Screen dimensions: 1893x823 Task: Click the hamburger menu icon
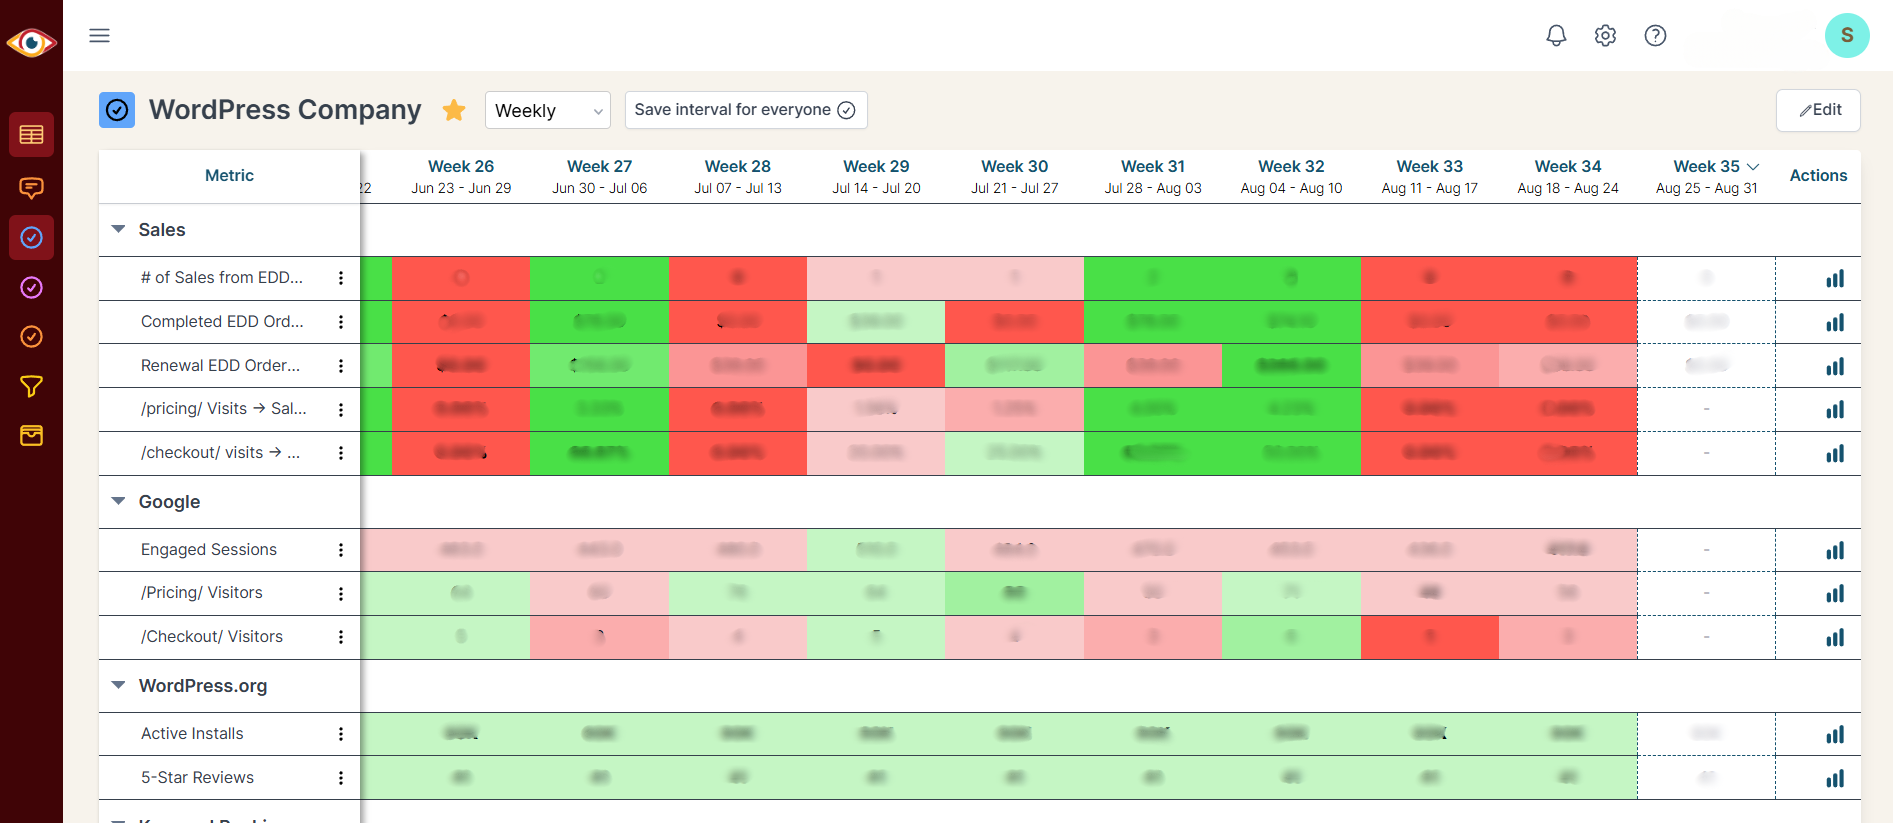100,36
